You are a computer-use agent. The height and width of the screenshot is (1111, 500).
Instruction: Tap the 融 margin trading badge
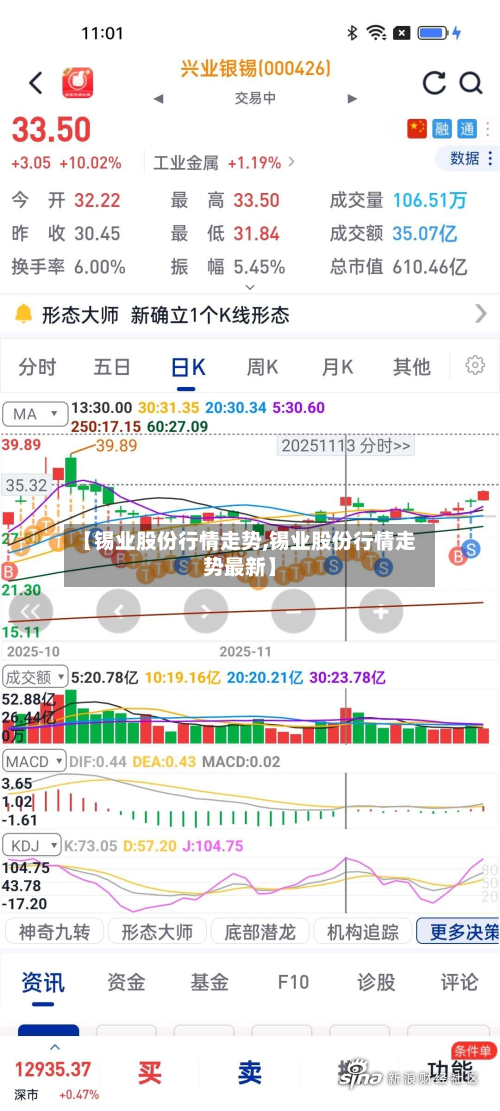pyautogui.click(x=442, y=128)
